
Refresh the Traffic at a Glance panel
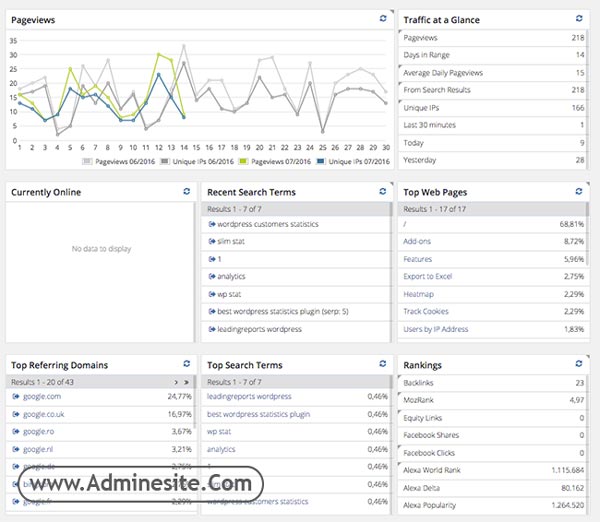579,18
